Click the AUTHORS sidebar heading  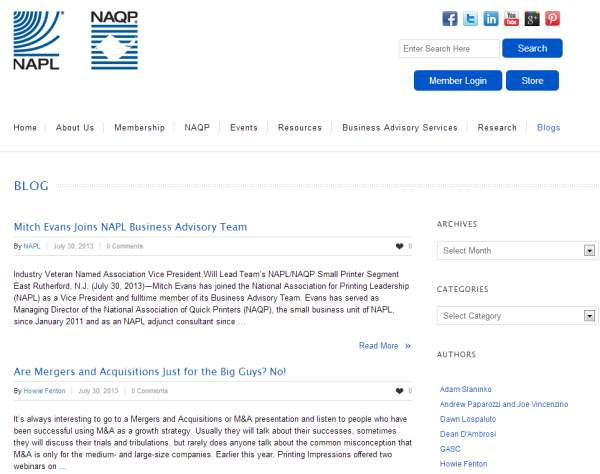456,354
